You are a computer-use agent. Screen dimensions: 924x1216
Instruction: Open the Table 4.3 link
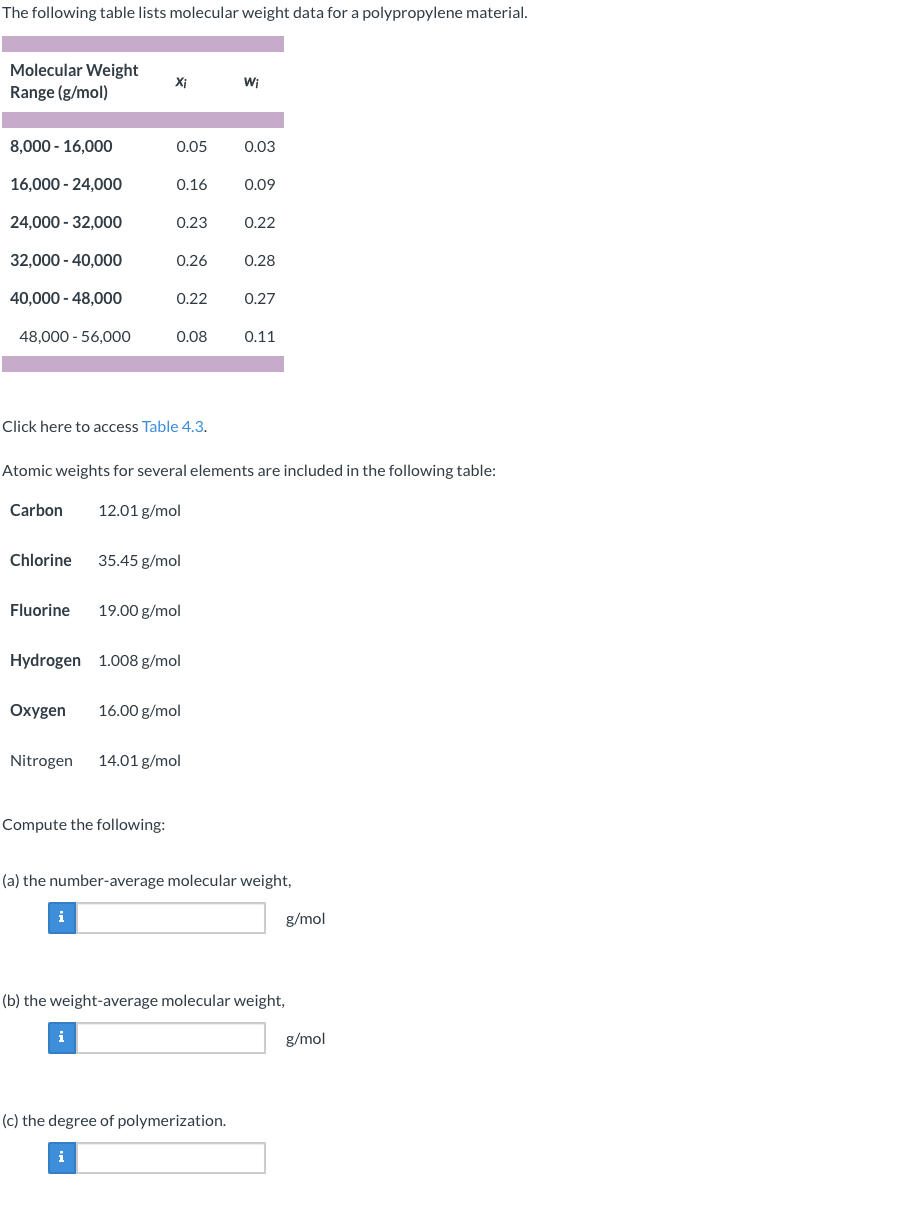tap(171, 426)
